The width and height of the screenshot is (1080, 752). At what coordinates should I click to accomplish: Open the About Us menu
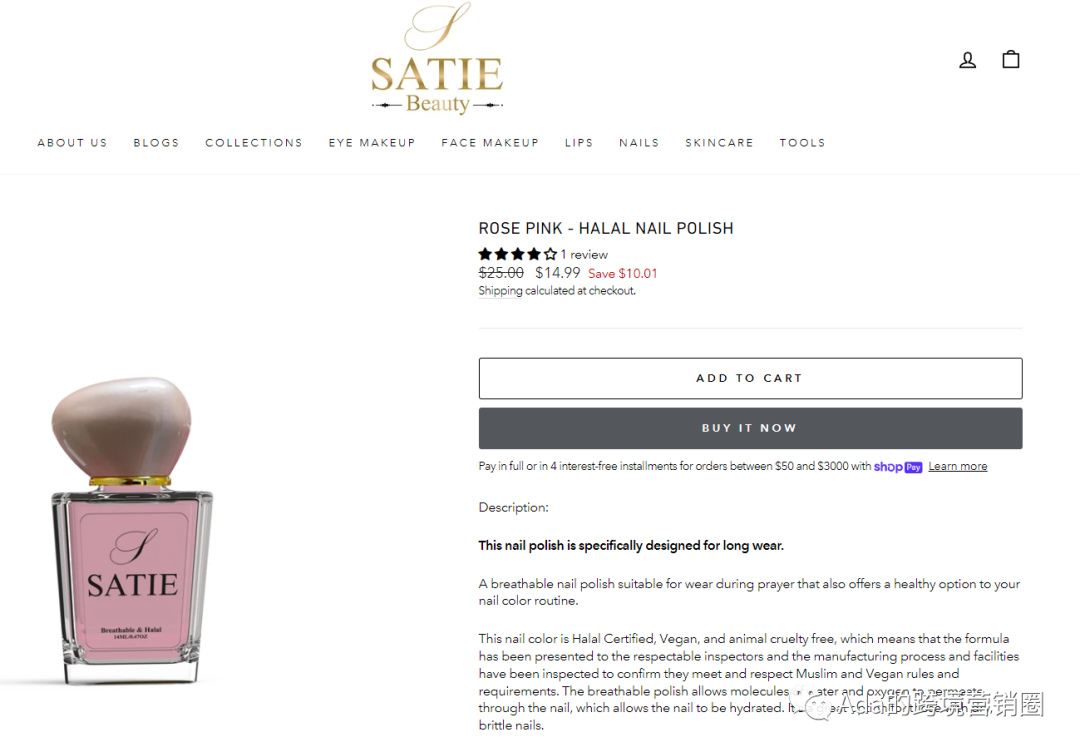click(72, 143)
